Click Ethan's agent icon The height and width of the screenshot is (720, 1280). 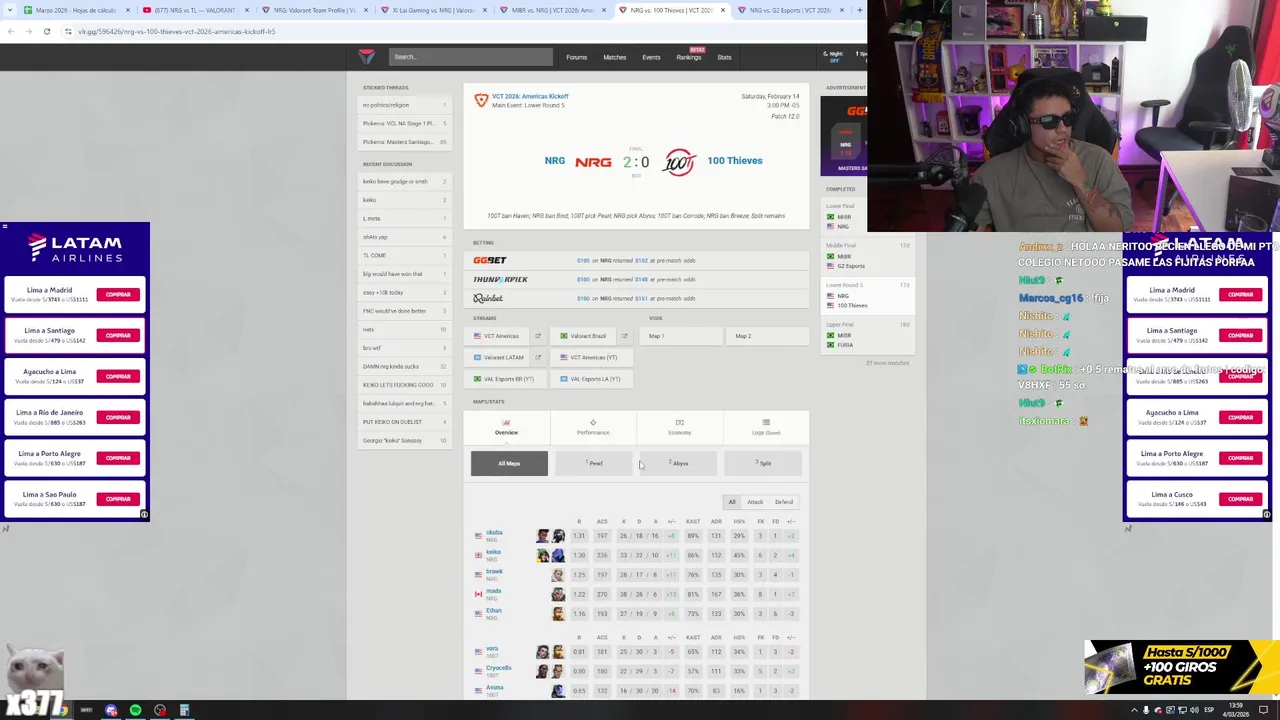coord(558,614)
